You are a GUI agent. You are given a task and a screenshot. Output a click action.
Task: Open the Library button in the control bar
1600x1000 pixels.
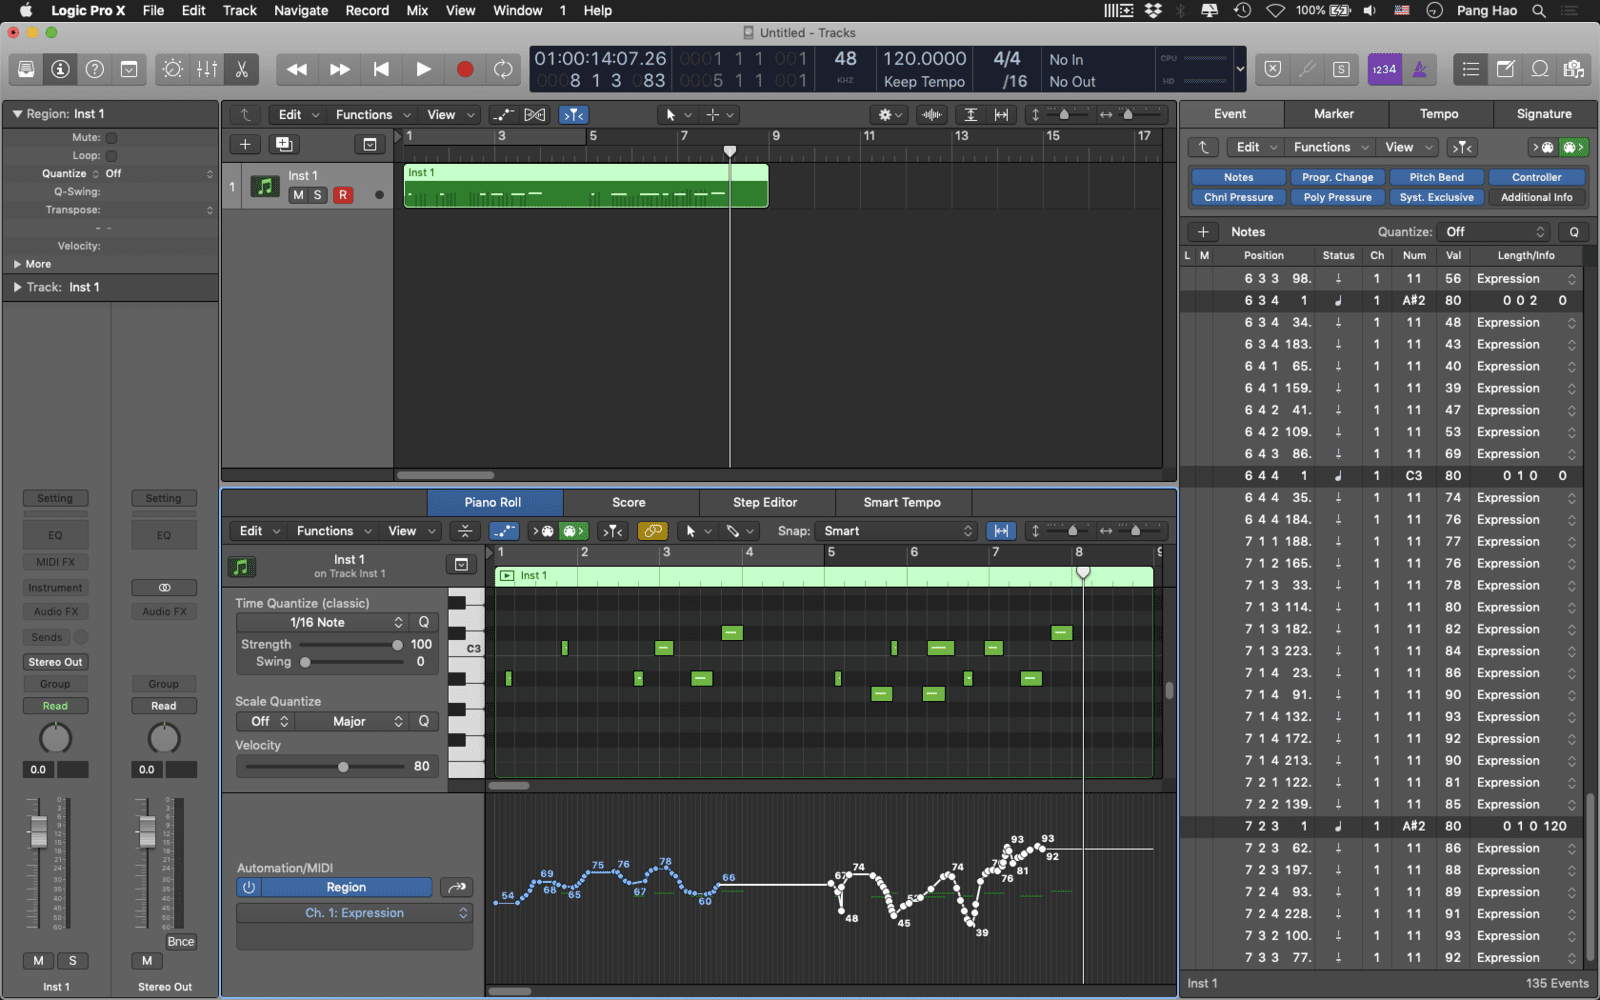coord(26,69)
